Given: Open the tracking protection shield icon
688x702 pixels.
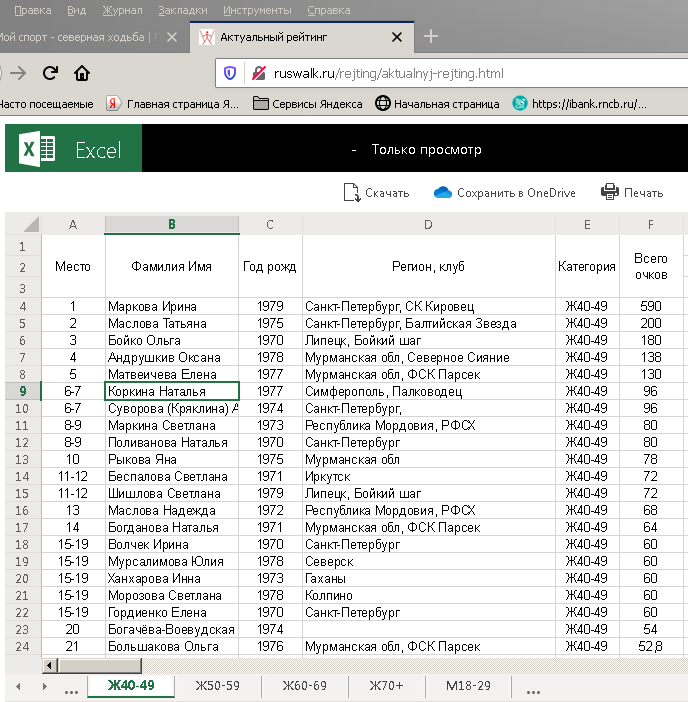Looking at the screenshot, I should [x=230, y=73].
